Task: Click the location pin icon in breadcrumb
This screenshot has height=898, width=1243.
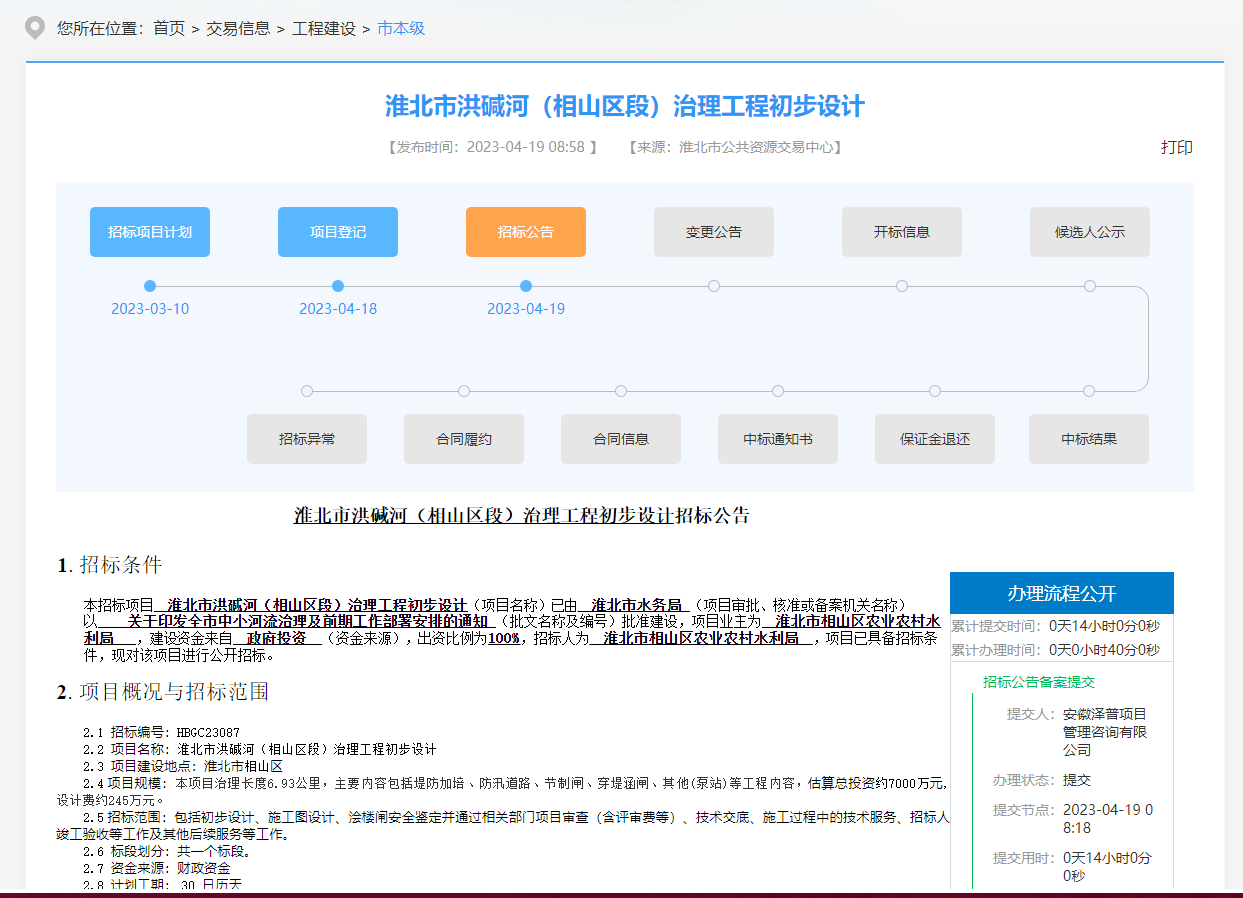Action: point(35,28)
